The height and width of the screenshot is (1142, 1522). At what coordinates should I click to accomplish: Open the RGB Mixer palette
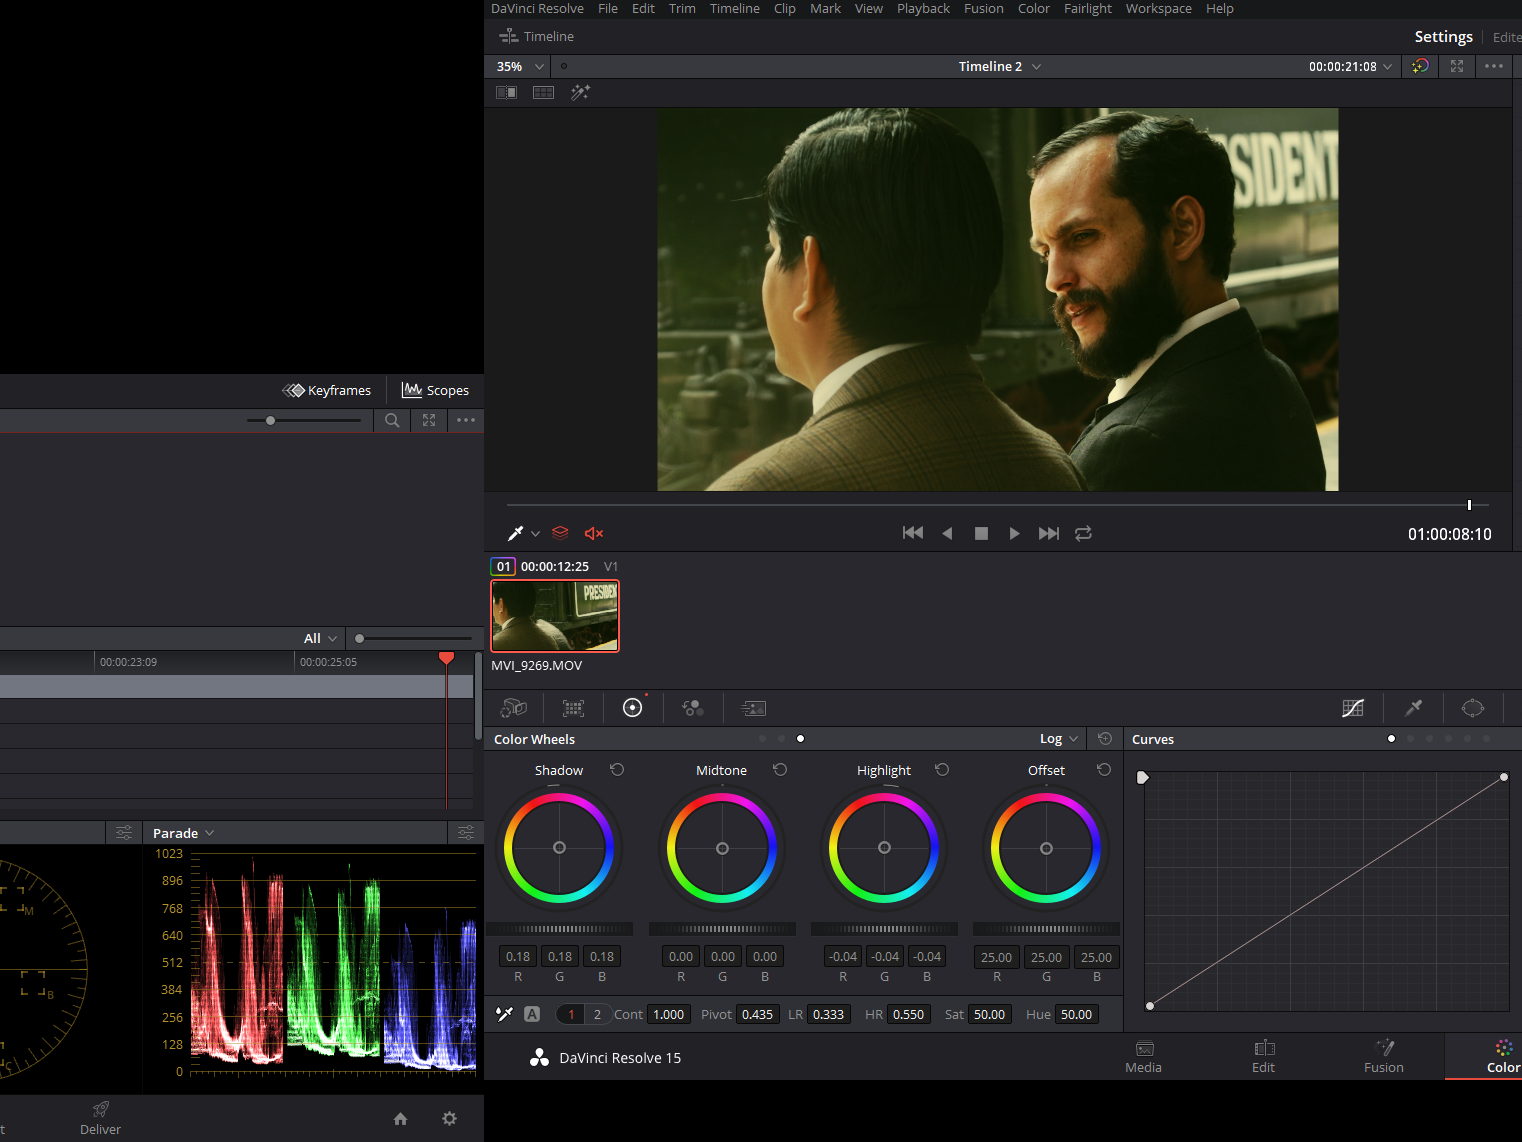(693, 708)
